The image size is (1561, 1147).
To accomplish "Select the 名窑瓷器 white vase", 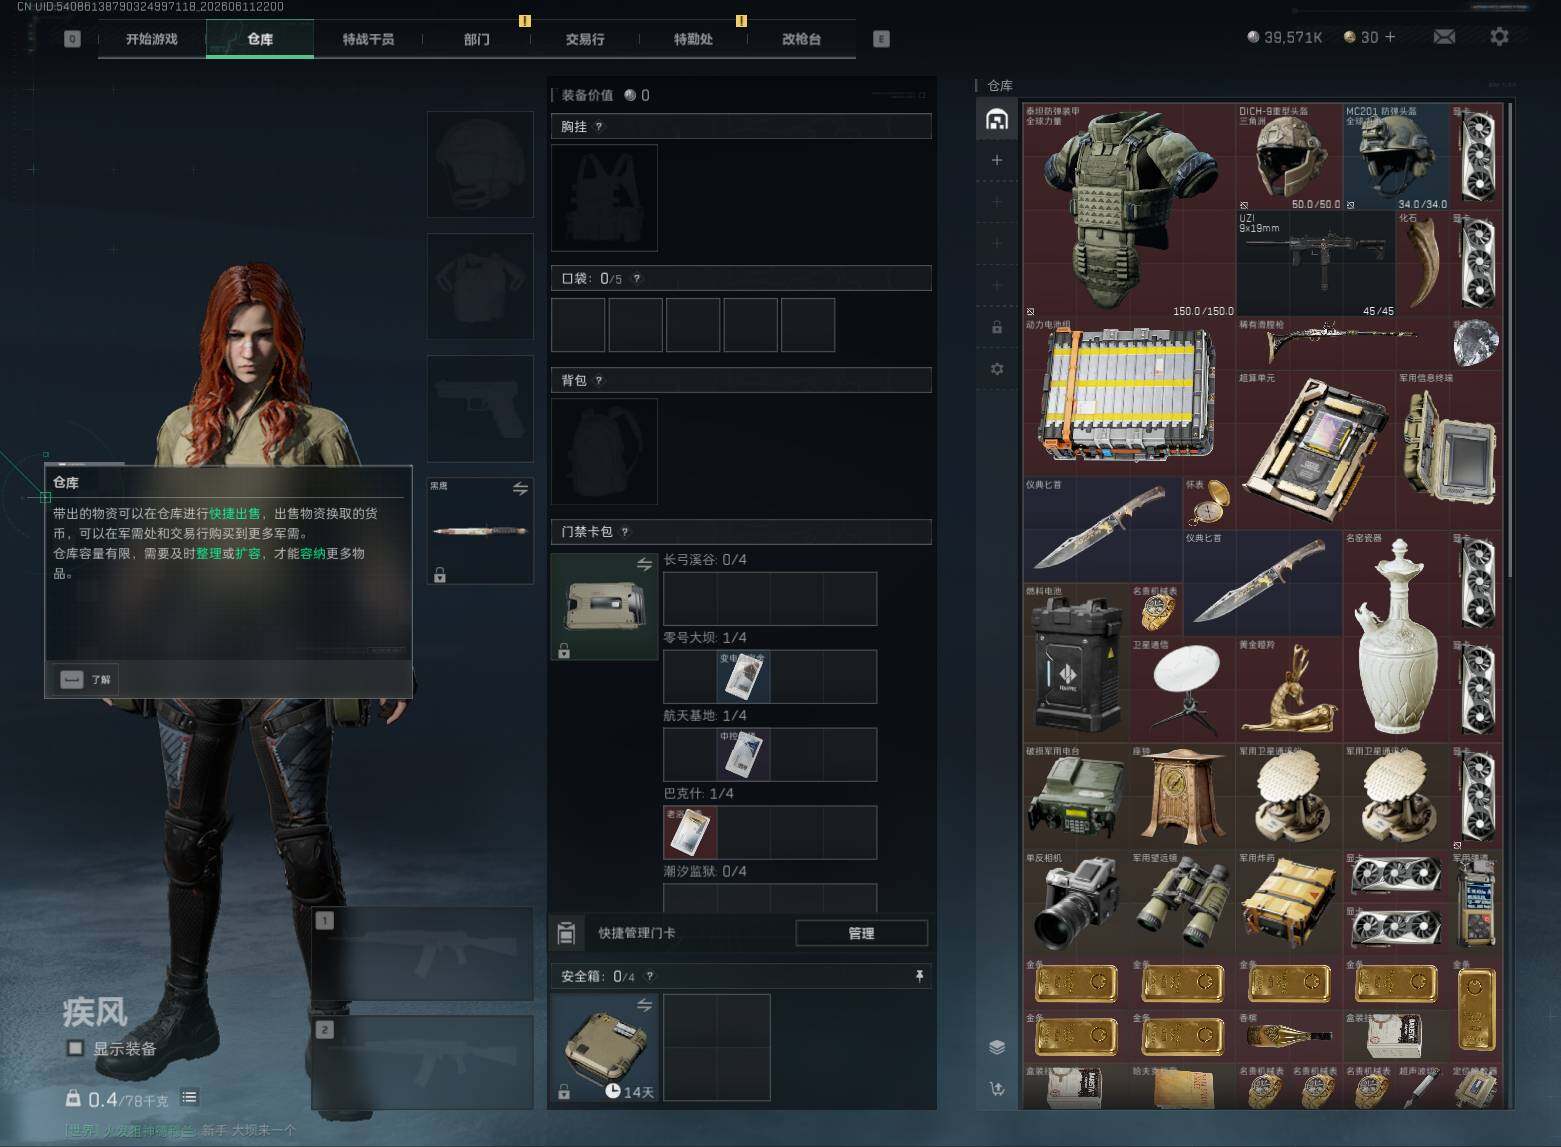I will [1396, 636].
